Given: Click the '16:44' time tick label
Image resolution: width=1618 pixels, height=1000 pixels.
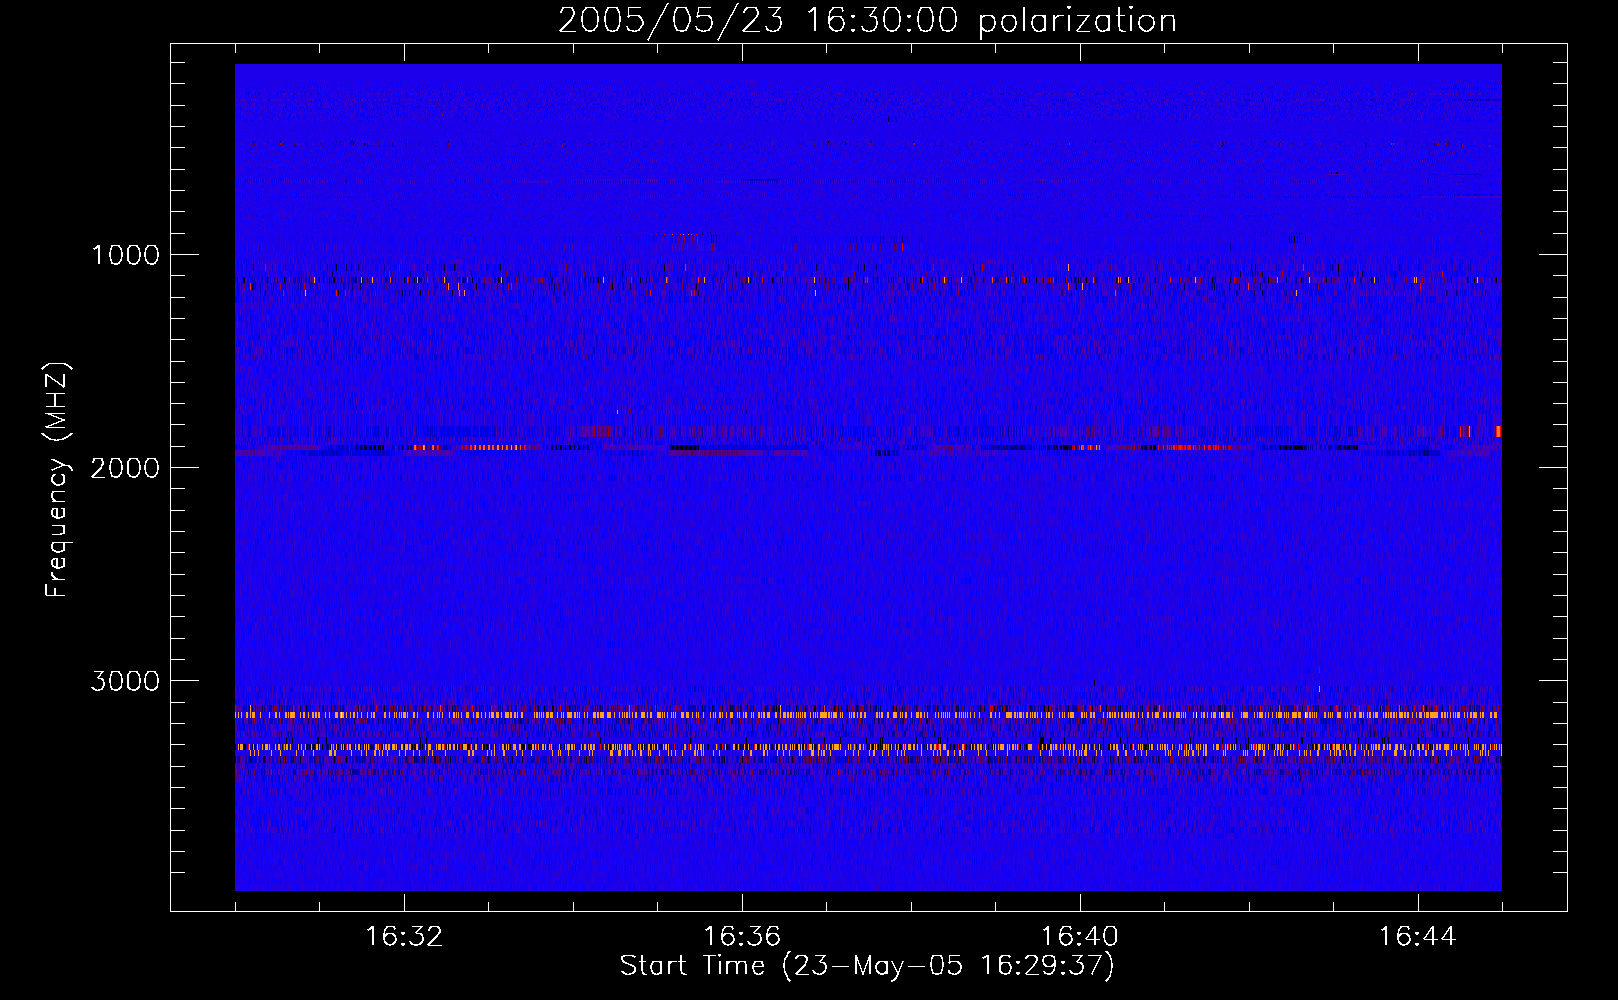Looking at the screenshot, I should 1417,937.
